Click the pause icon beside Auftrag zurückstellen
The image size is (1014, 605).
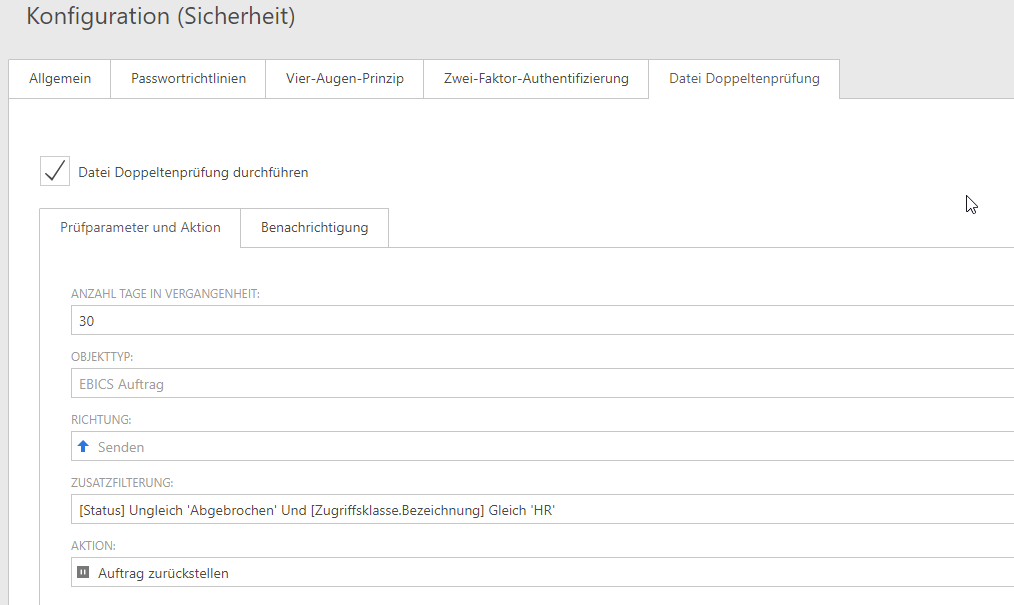(84, 573)
